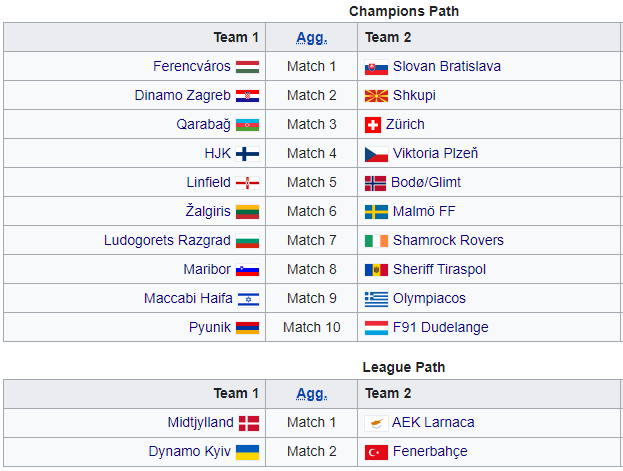The height and width of the screenshot is (471, 623).
Task: Click the Agg. header in League Path table
Action: point(311,394)
